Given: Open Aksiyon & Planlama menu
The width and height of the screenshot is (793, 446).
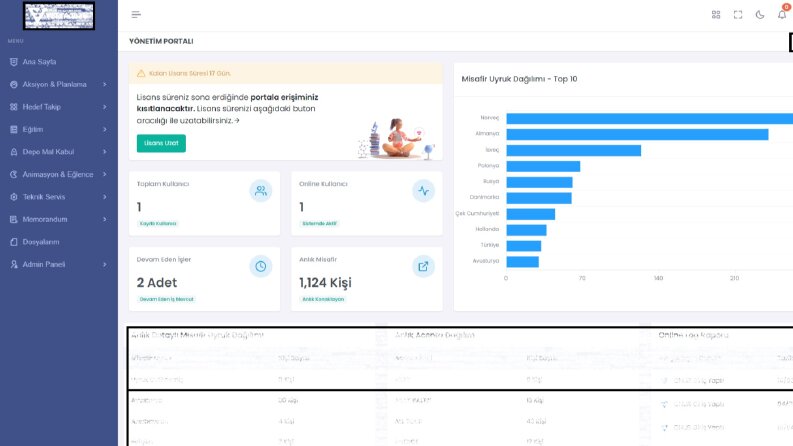Looking at the screenshot, I should [x=55, y=84].
